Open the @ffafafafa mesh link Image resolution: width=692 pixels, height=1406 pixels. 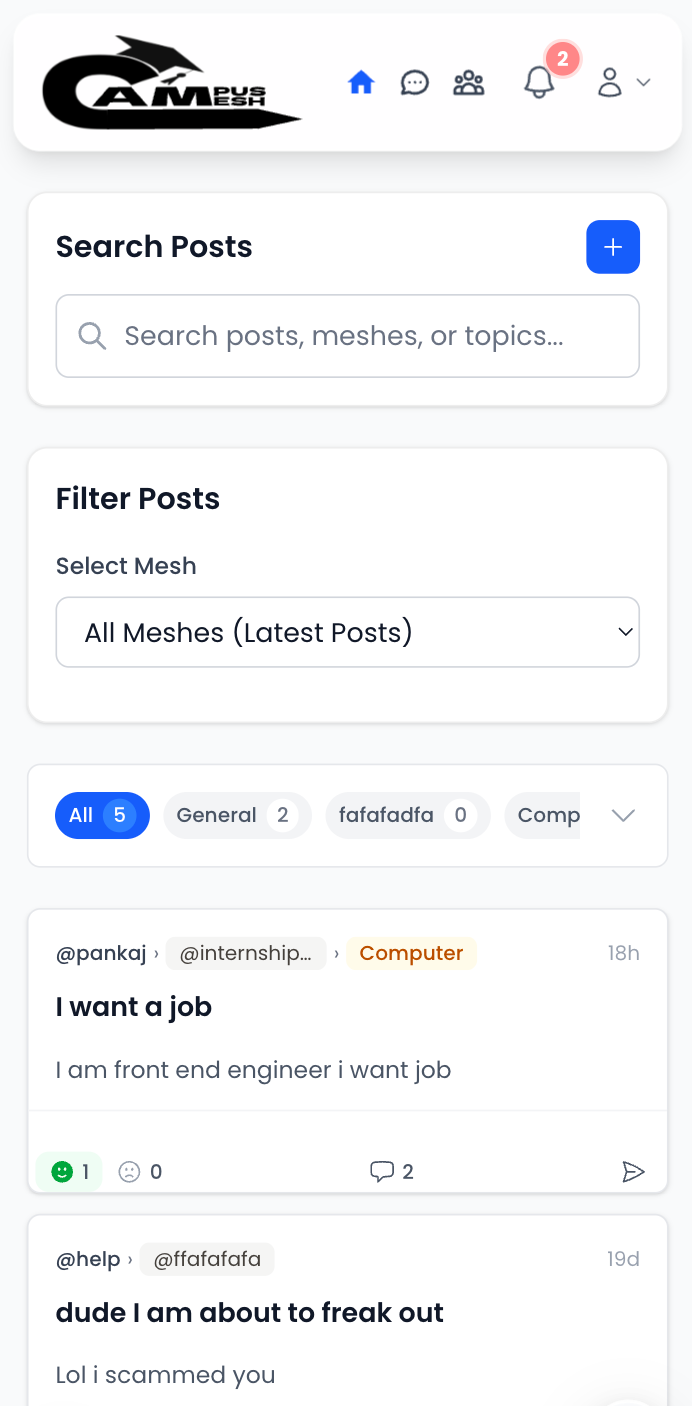(x=207, y=1259)
